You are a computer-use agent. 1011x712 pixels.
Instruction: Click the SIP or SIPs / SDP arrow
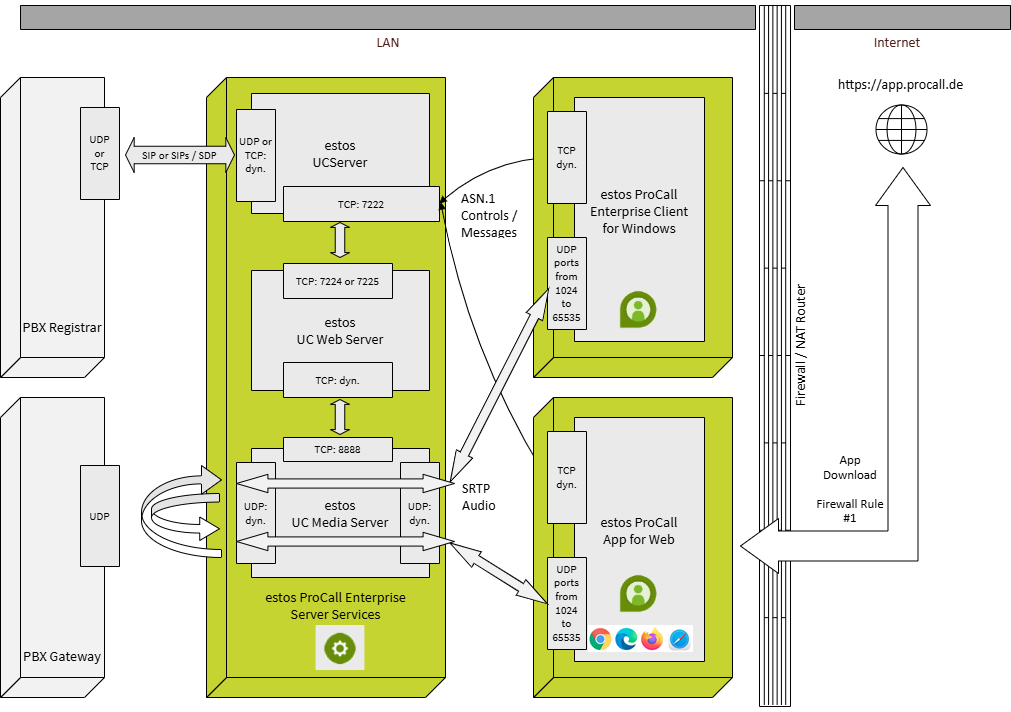[x=180, y=156]
